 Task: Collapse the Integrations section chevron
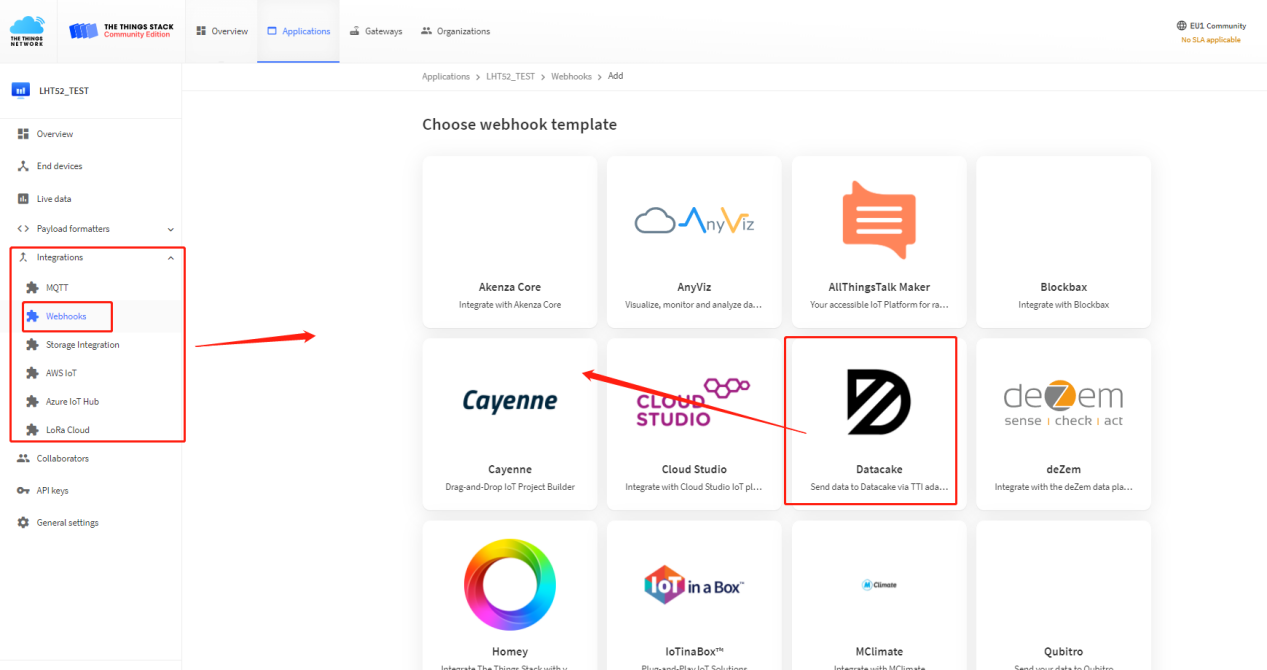(x=170, y=258)
